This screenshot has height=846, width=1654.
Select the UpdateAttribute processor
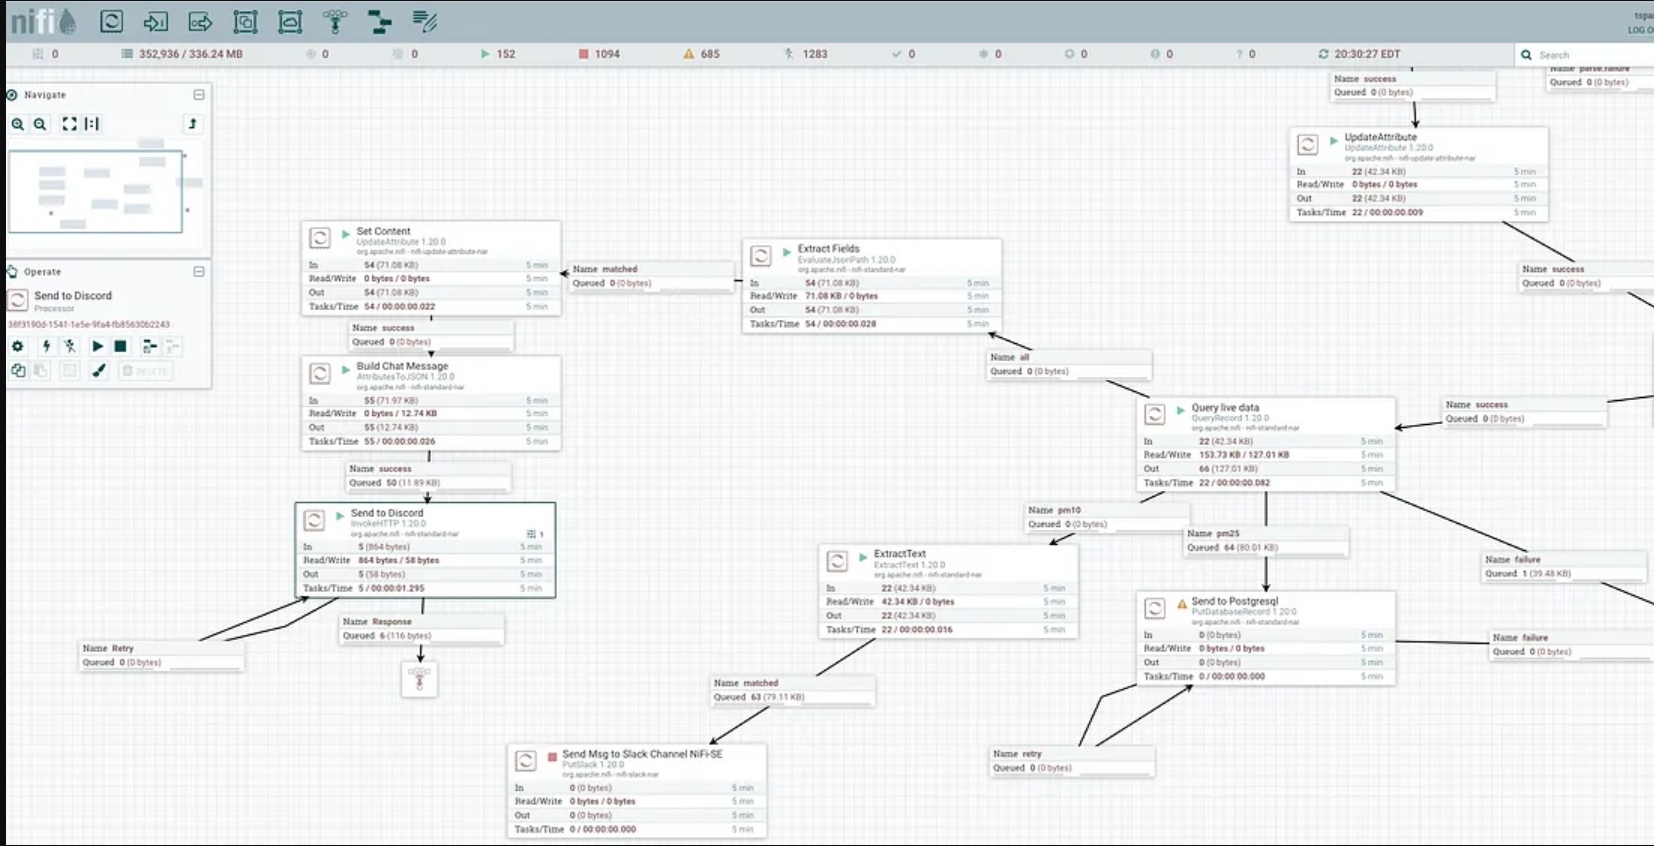click(1419, 174)
